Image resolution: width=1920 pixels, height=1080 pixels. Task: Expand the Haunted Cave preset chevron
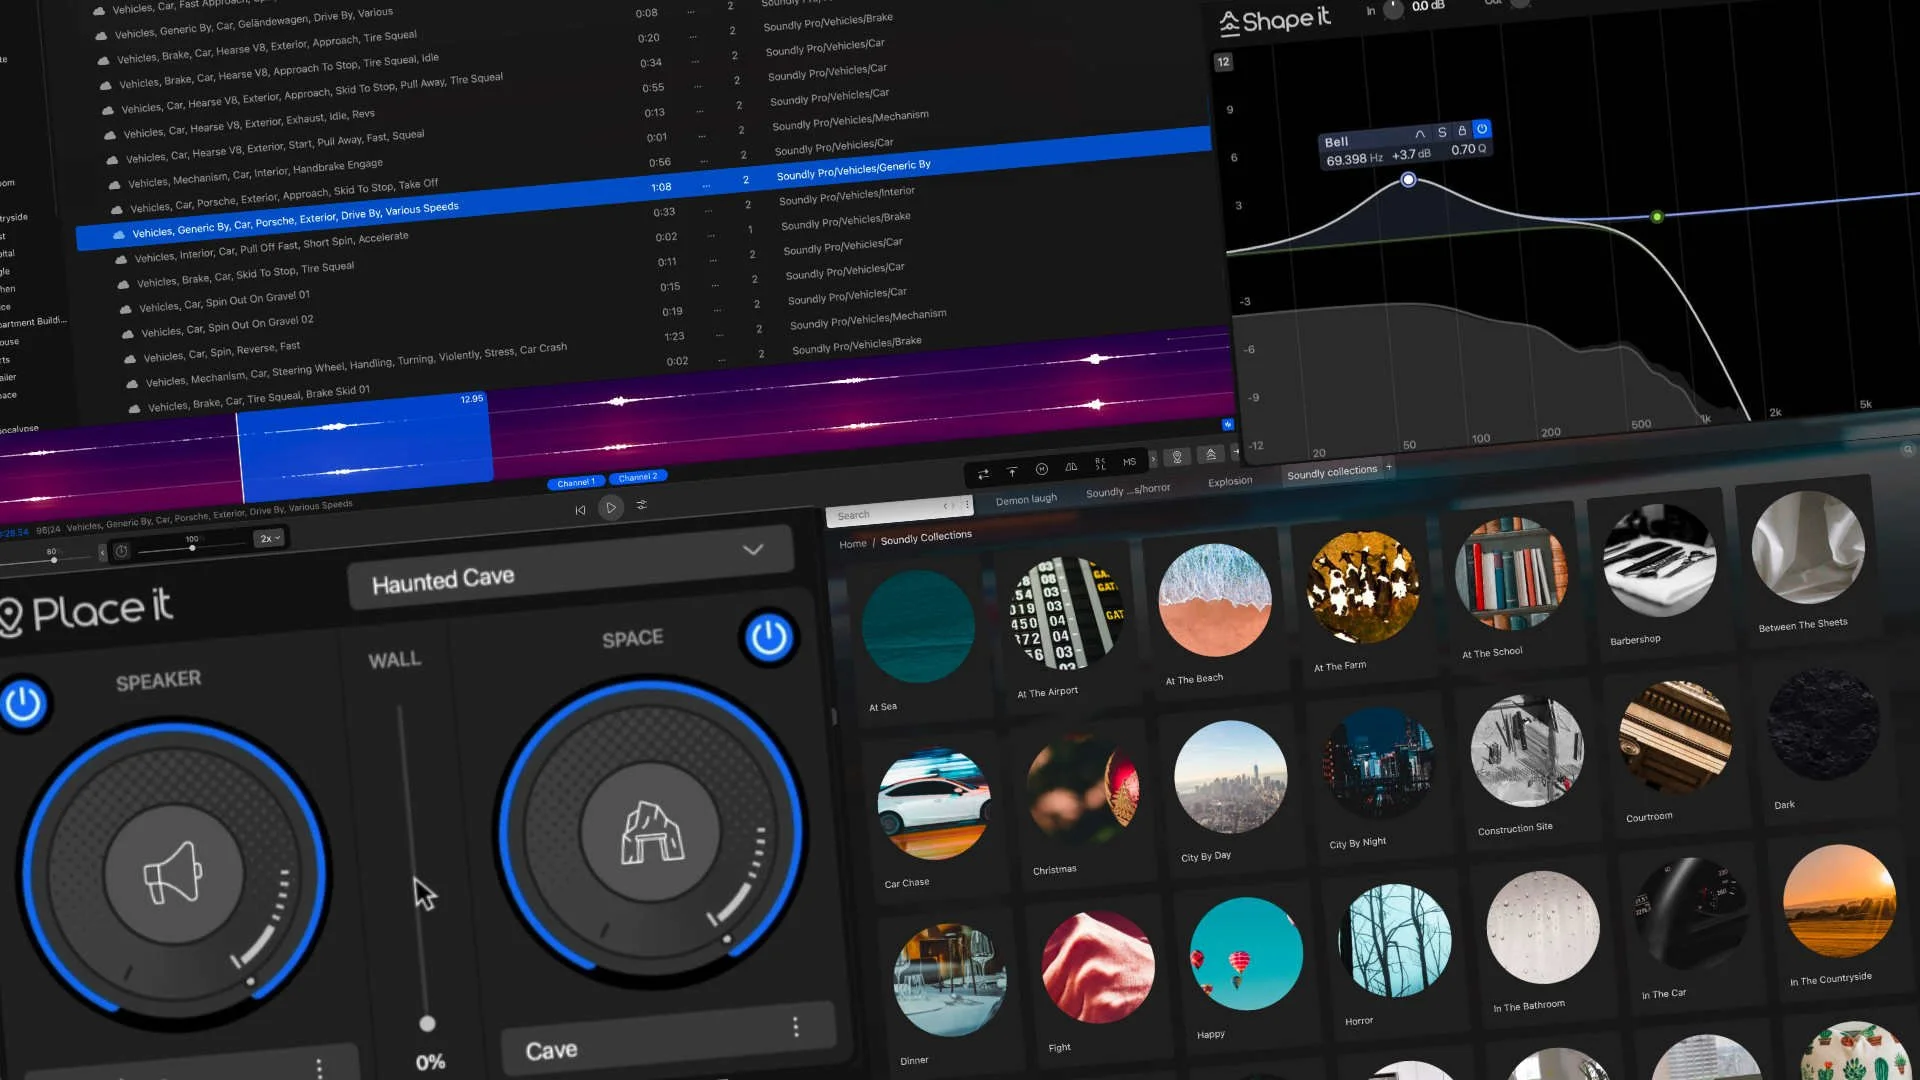[x=753, y=549]
